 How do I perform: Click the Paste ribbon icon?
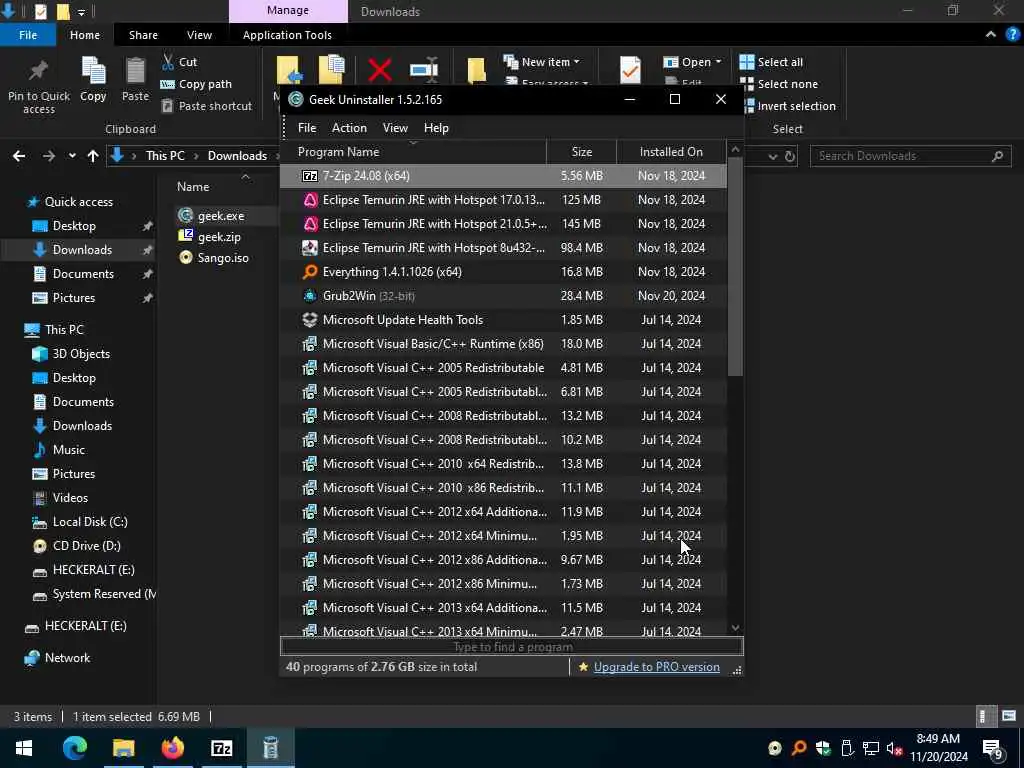(135, 71)
